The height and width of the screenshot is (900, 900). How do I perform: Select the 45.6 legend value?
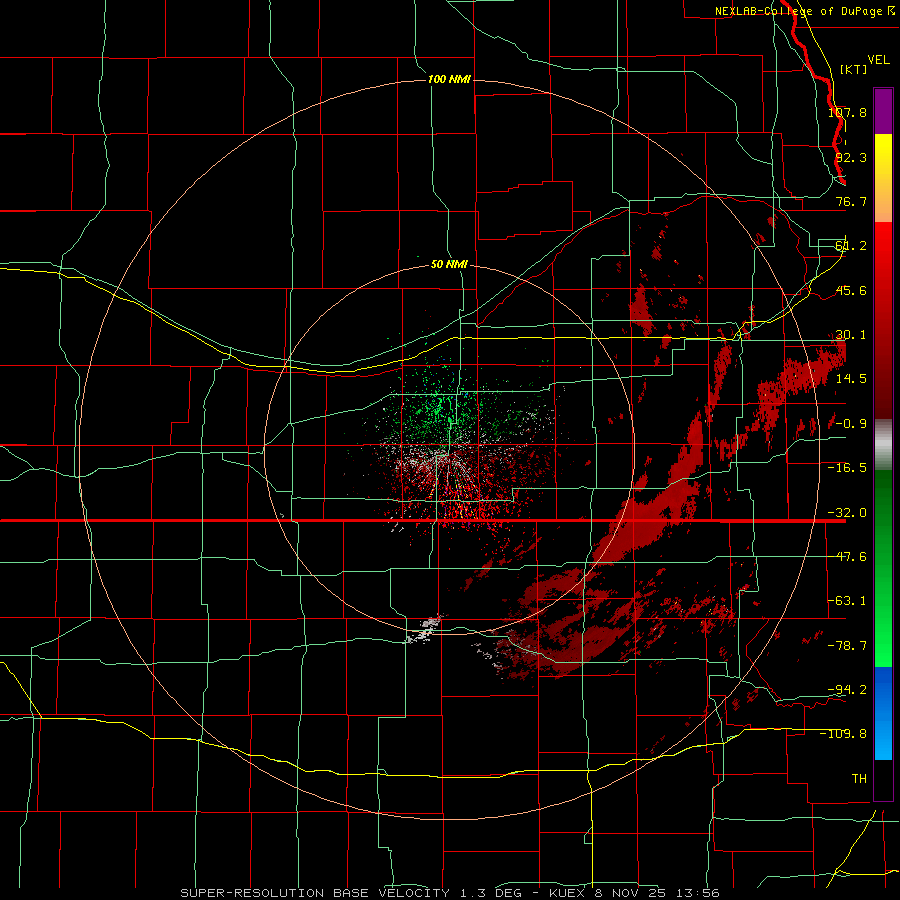tap(851, 290)
